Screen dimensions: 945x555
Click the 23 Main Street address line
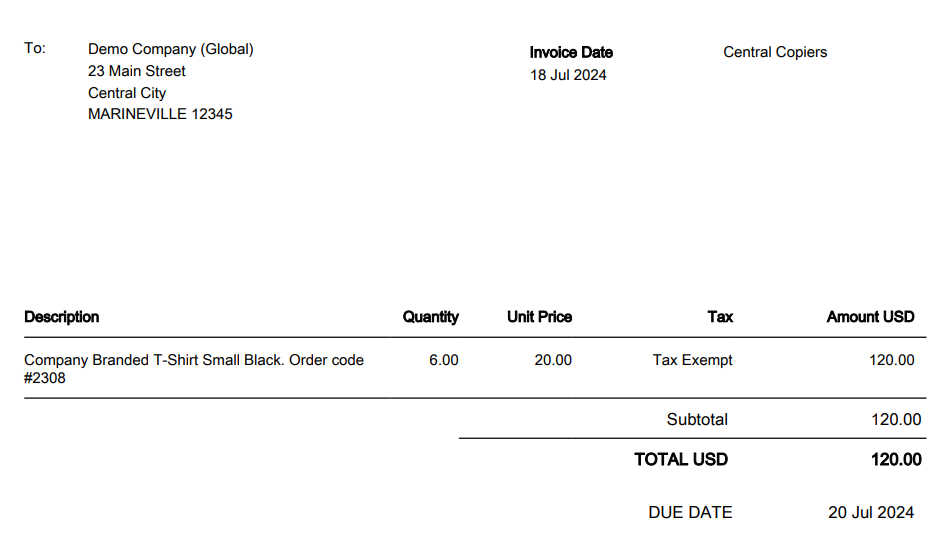137,71
